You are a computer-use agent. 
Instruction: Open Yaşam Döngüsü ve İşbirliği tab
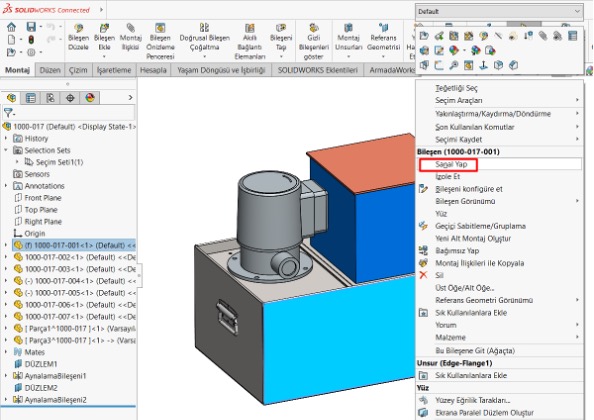tap(221, 70)
